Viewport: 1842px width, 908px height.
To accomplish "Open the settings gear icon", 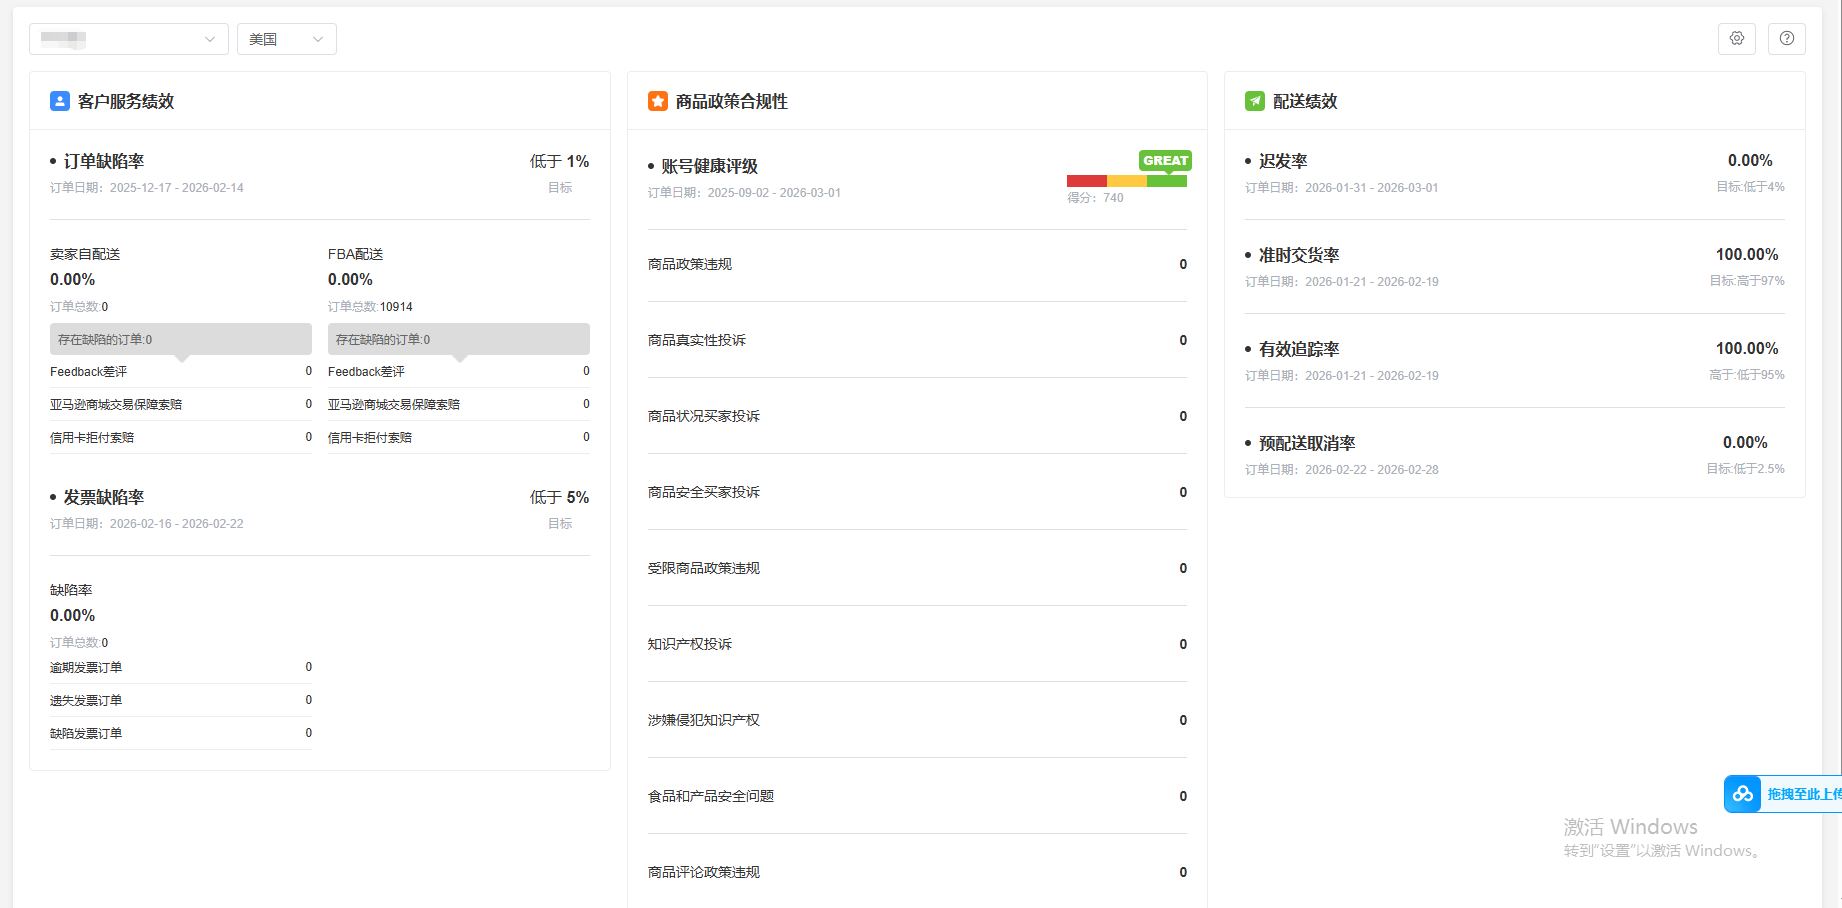I will [1737, 39].
